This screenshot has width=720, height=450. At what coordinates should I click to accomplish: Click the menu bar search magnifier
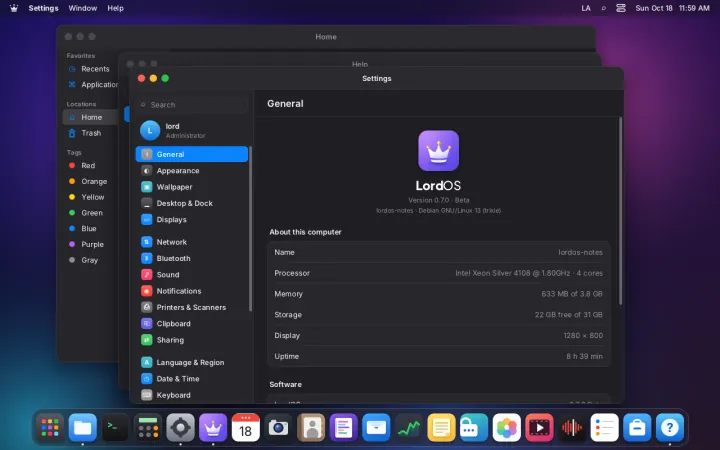coord(603,8)
